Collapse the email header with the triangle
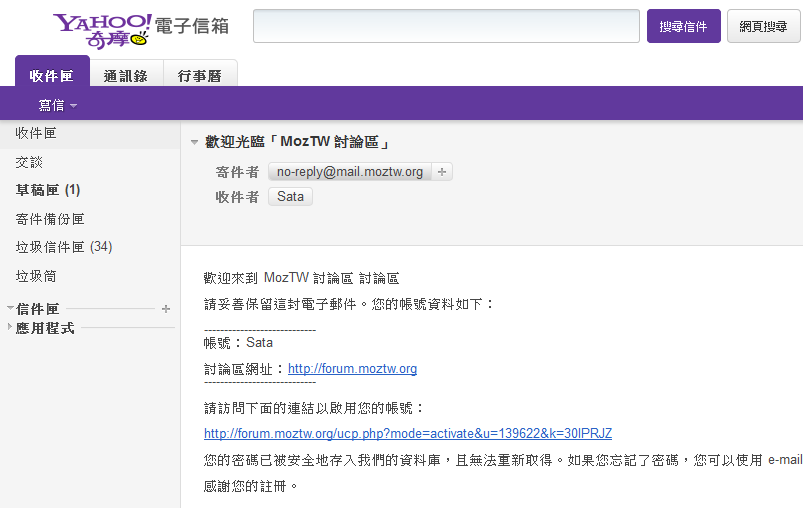The image size is (803, 508). click(194, 143)
